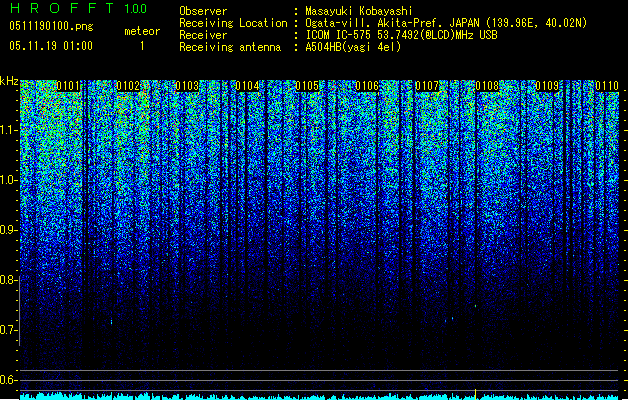Click the 0102 time marker
The width and height of the screenshot is (629, 400).
(128, 86)
